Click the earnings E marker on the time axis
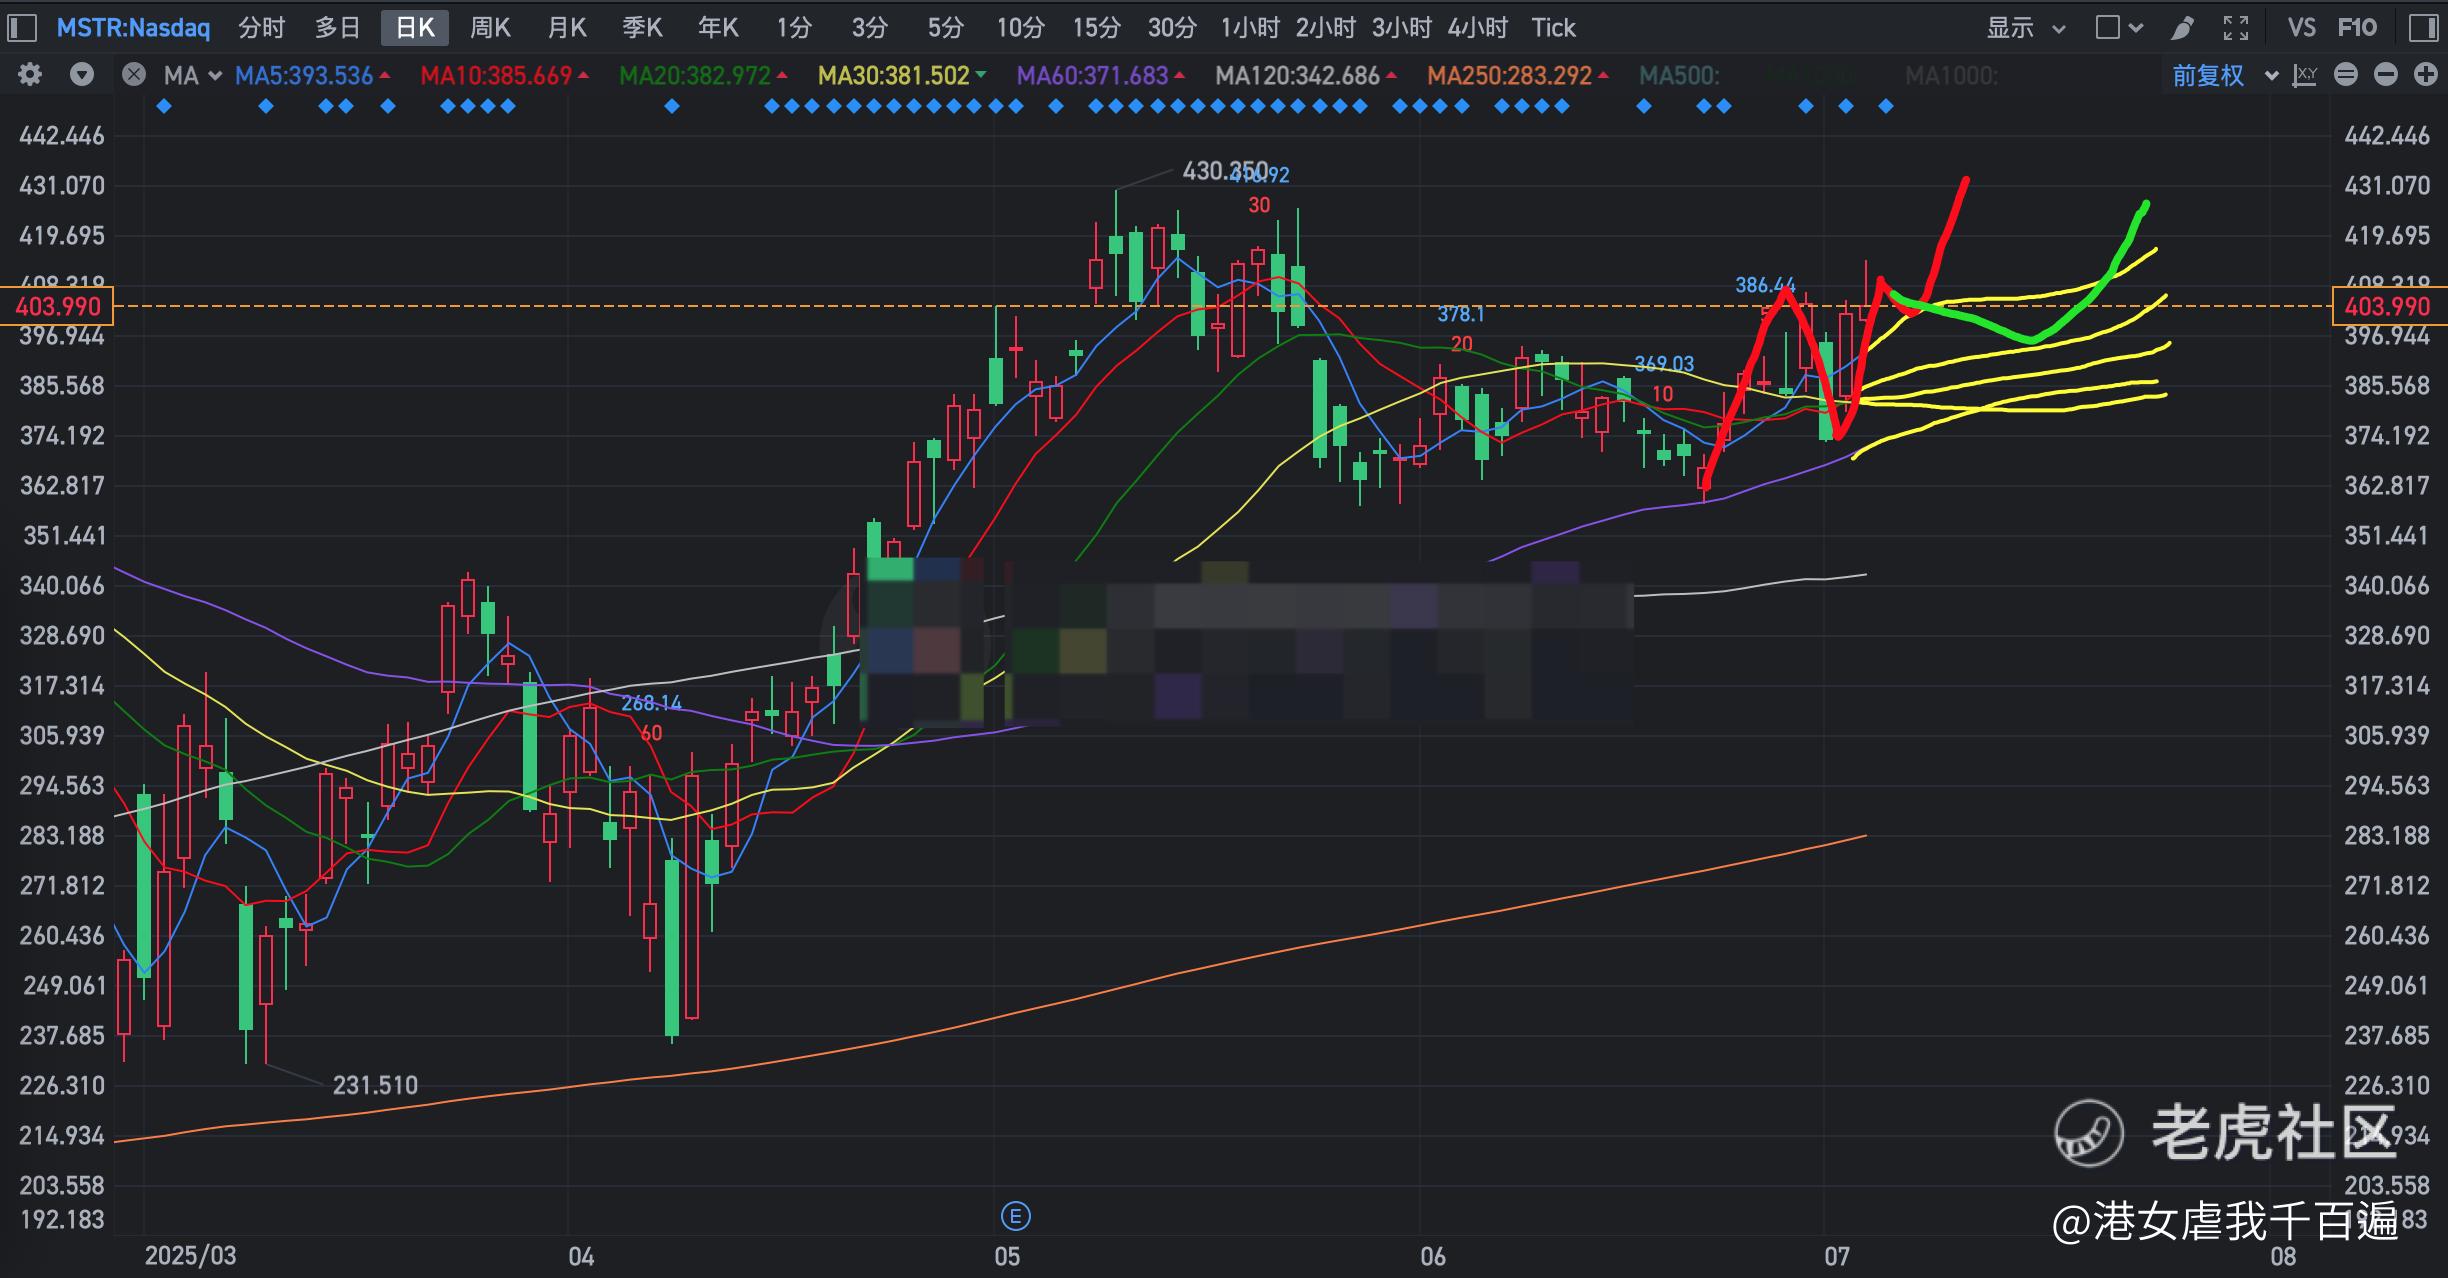This screenshot has width=2448, height=1278. click(x=1015, y=1217)
